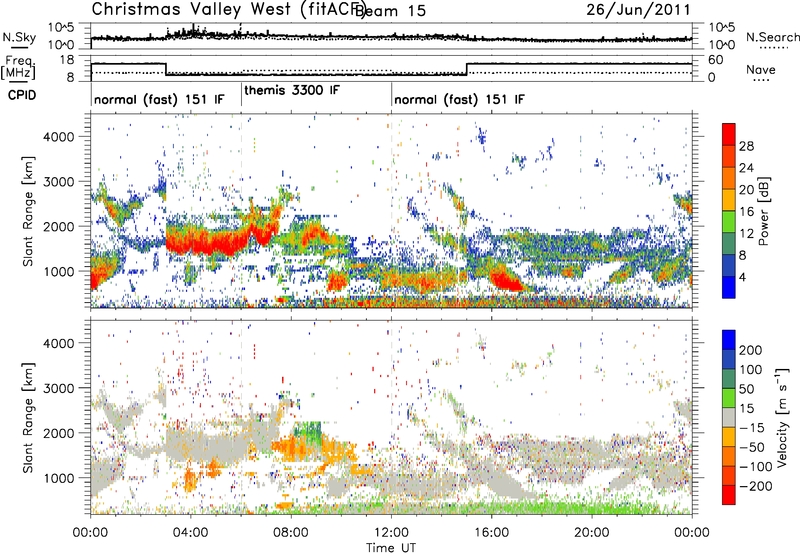Click the title 'Christmas Valley West (fitACF)'

228,9
